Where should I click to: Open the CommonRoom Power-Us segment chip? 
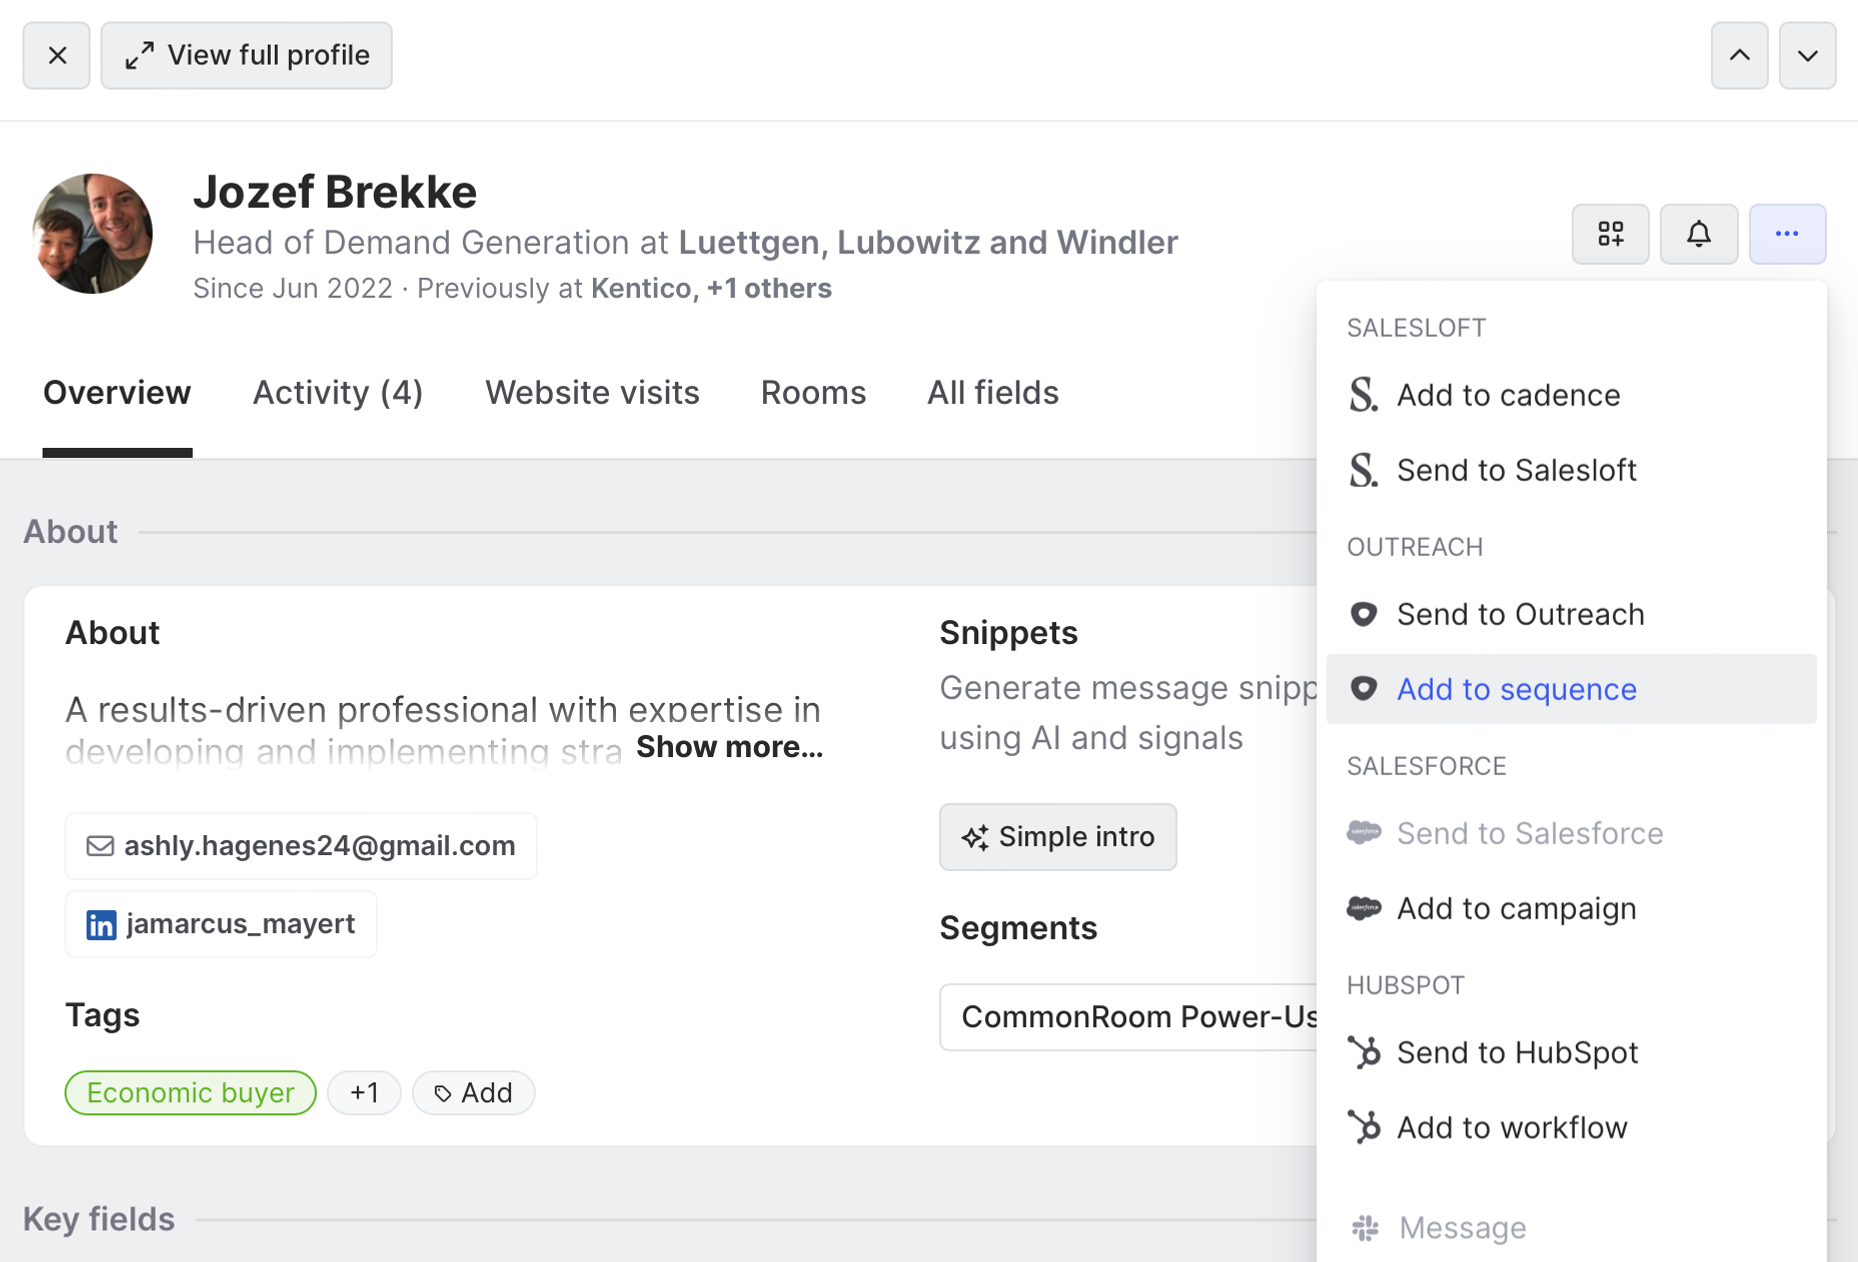pos(1129,1017)
